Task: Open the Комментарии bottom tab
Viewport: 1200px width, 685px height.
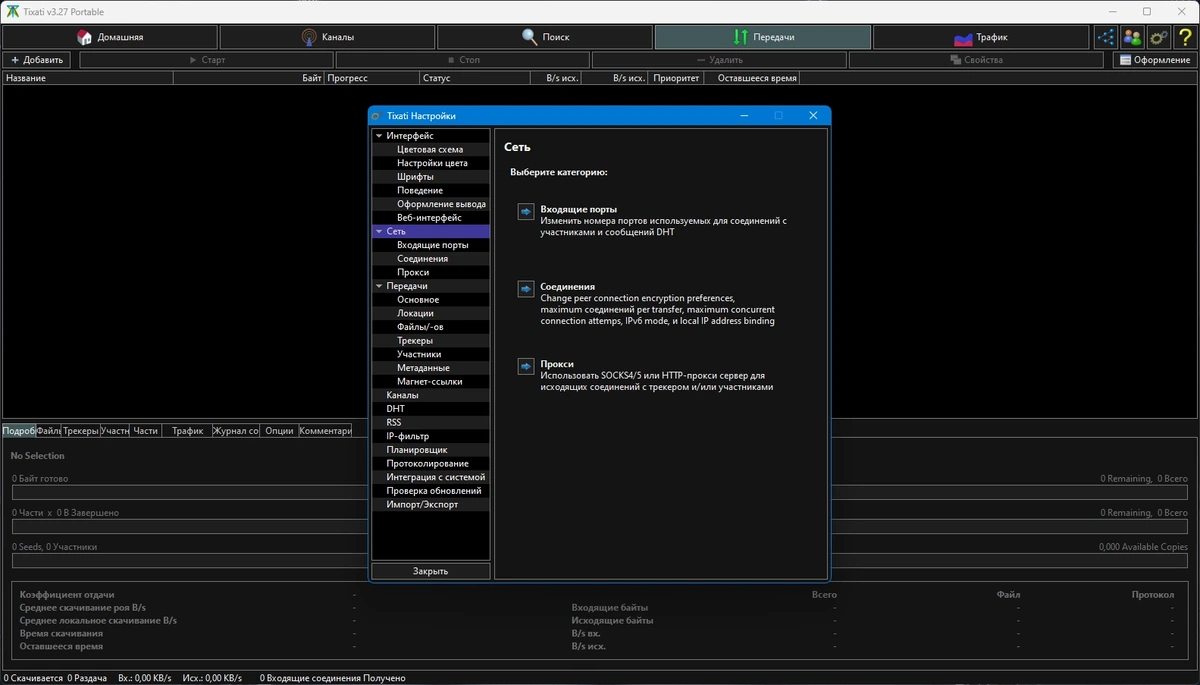Action: pos(325,431)
